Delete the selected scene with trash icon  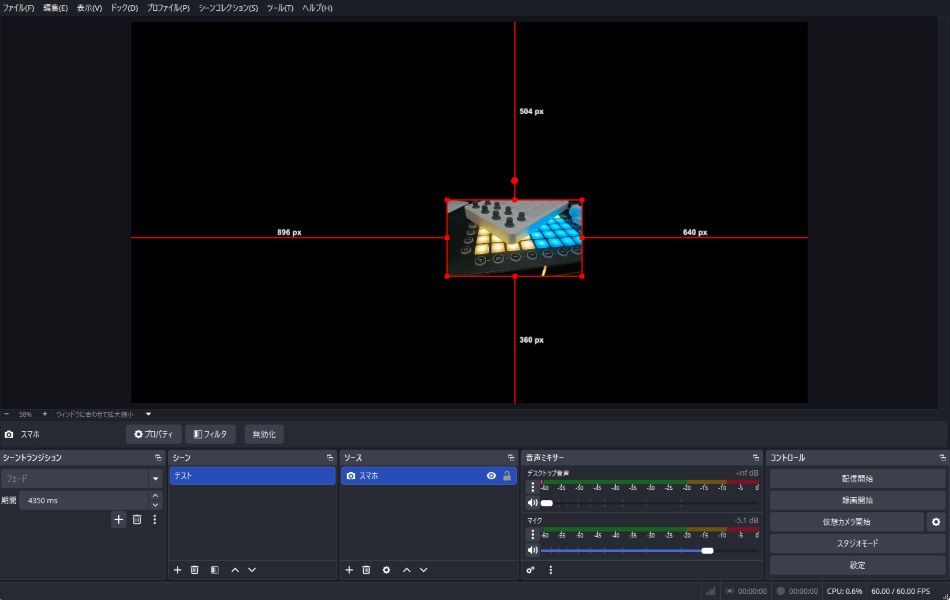[195, 570]
